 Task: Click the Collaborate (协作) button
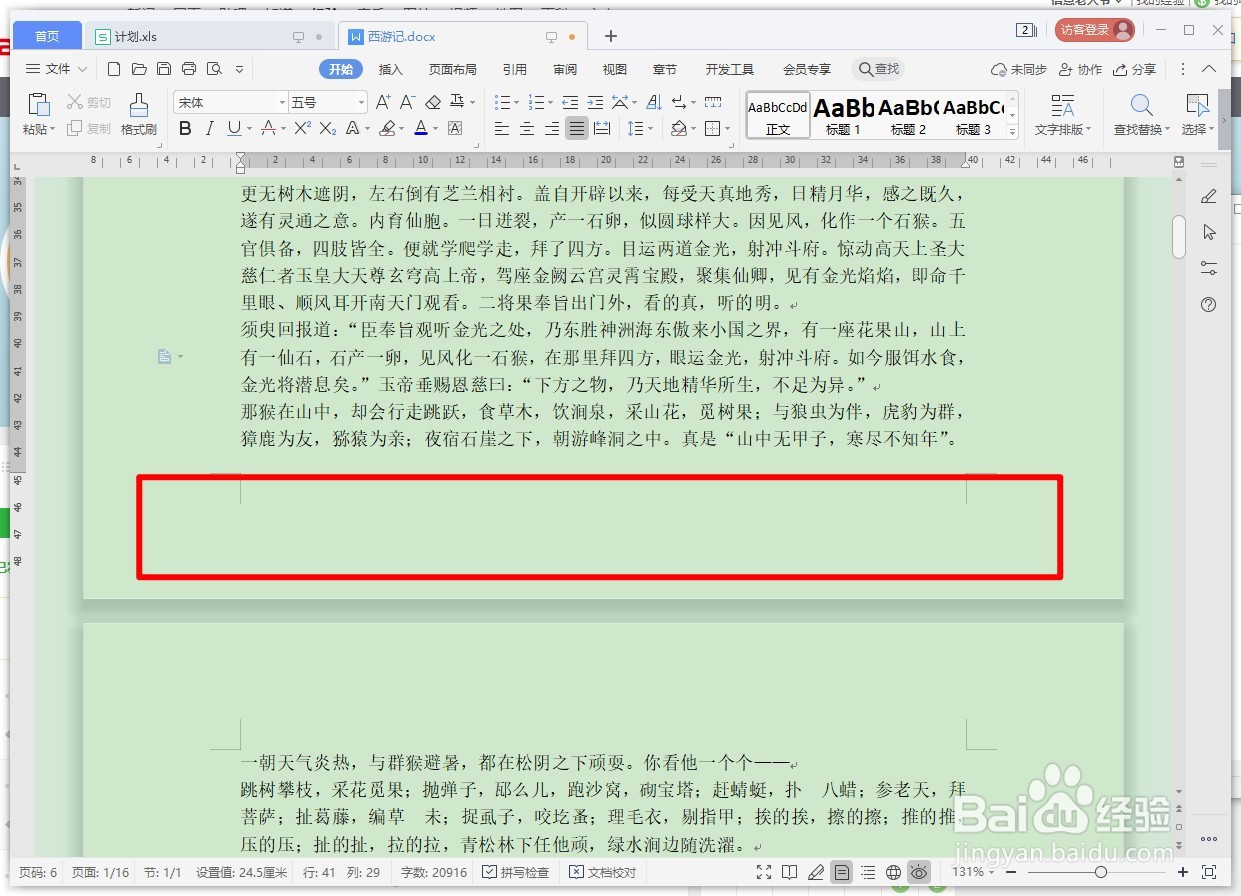(x=1080, y=69)
